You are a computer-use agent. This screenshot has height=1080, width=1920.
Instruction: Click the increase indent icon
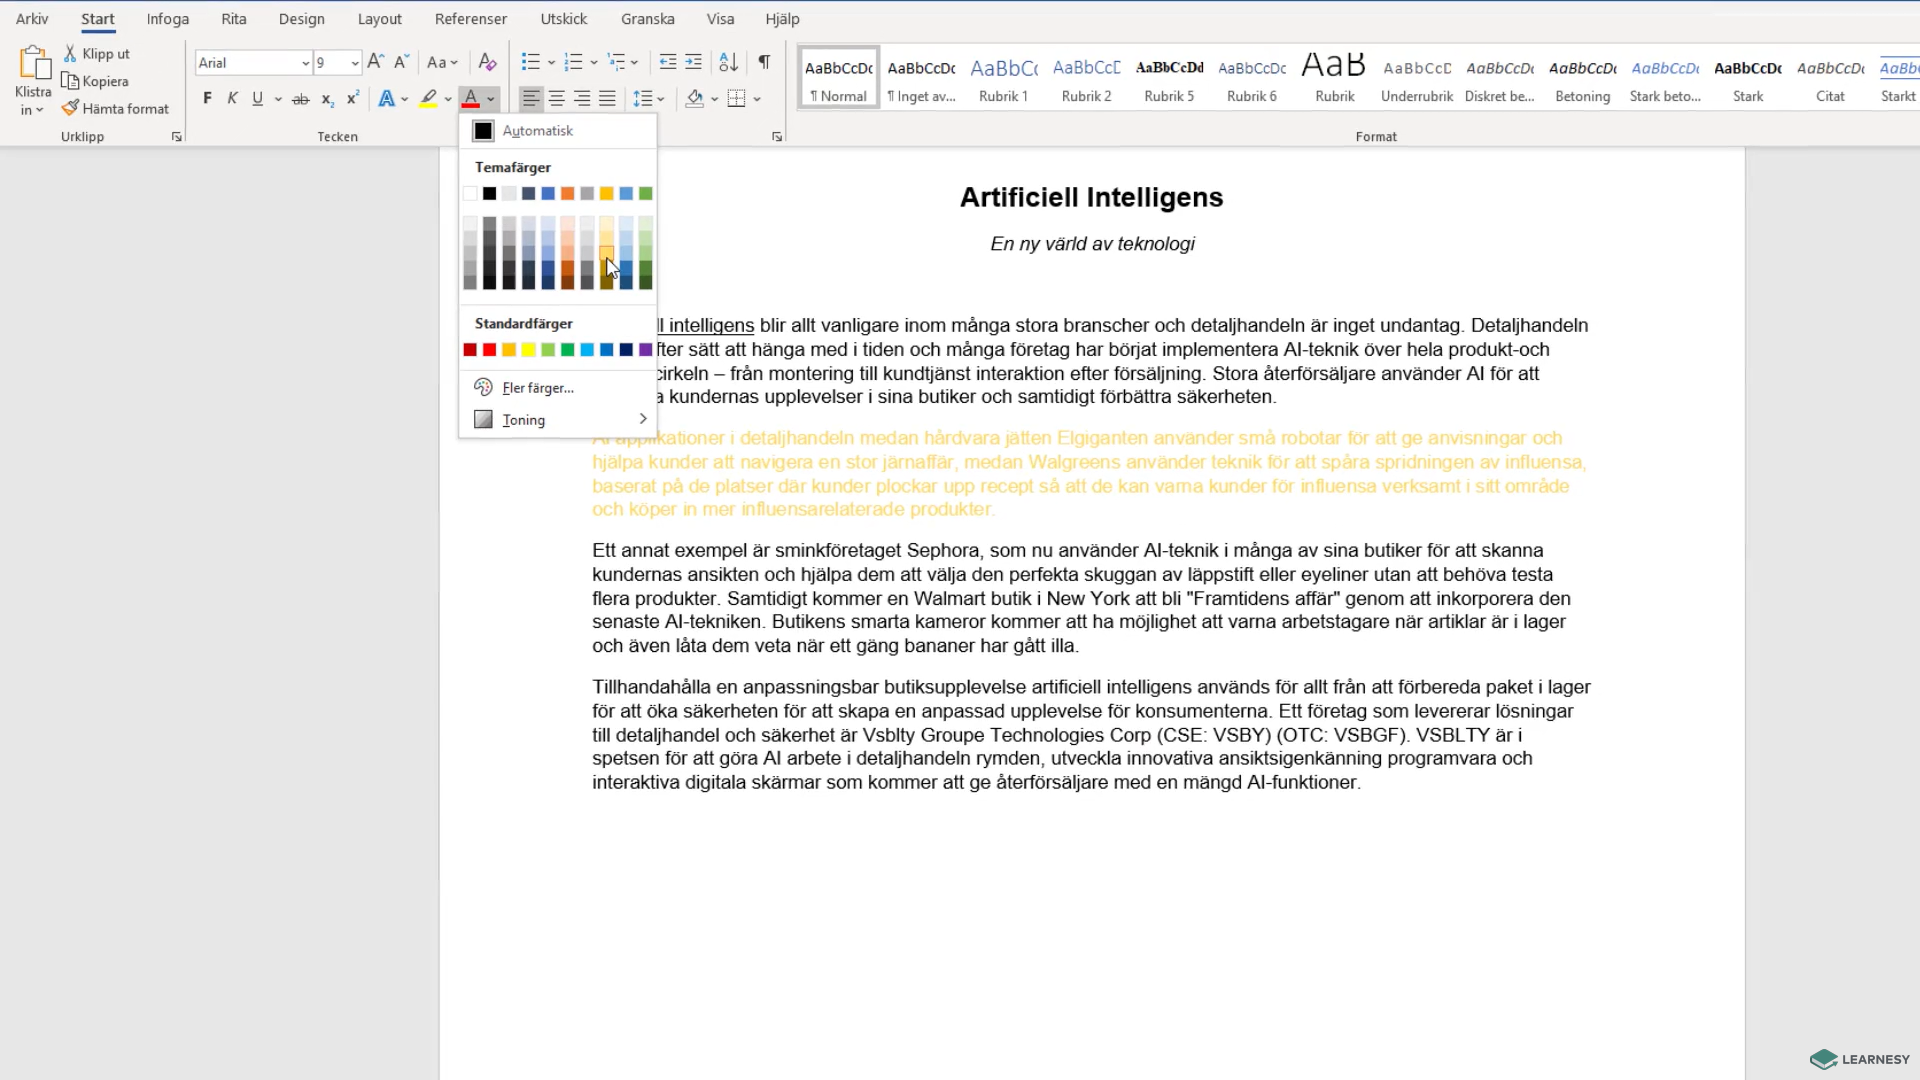(693, 62)
